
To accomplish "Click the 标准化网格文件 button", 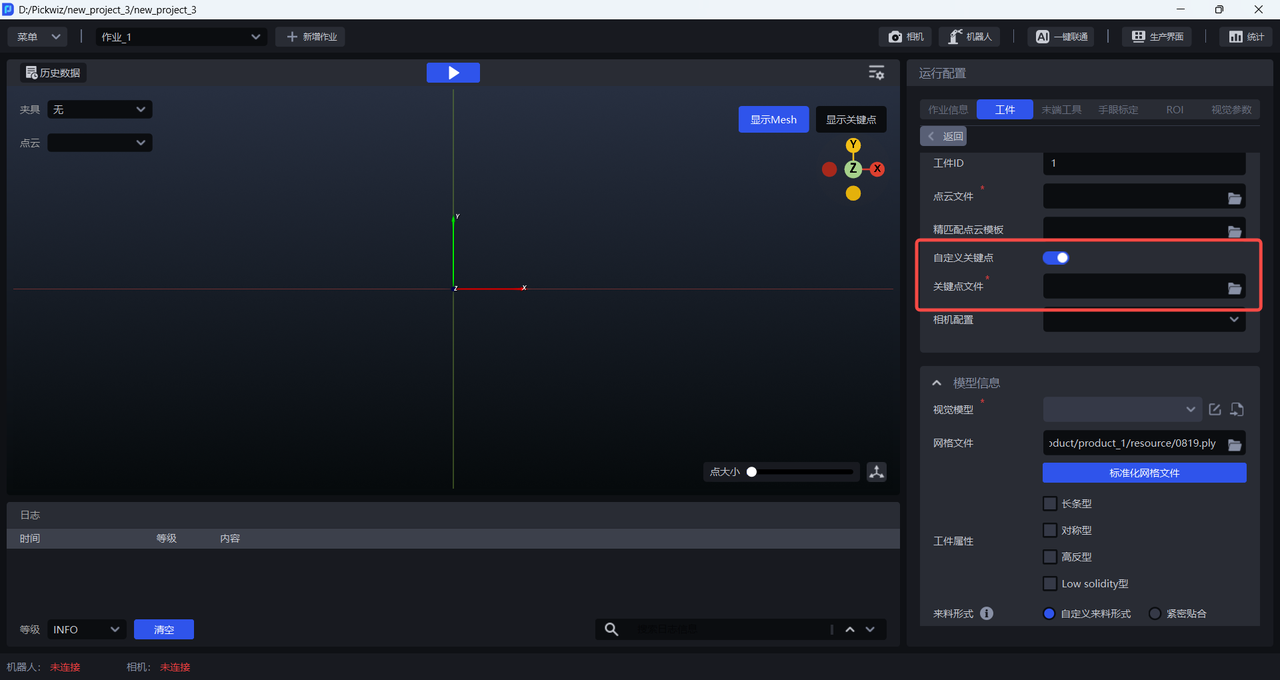I will click(1144, 473).
